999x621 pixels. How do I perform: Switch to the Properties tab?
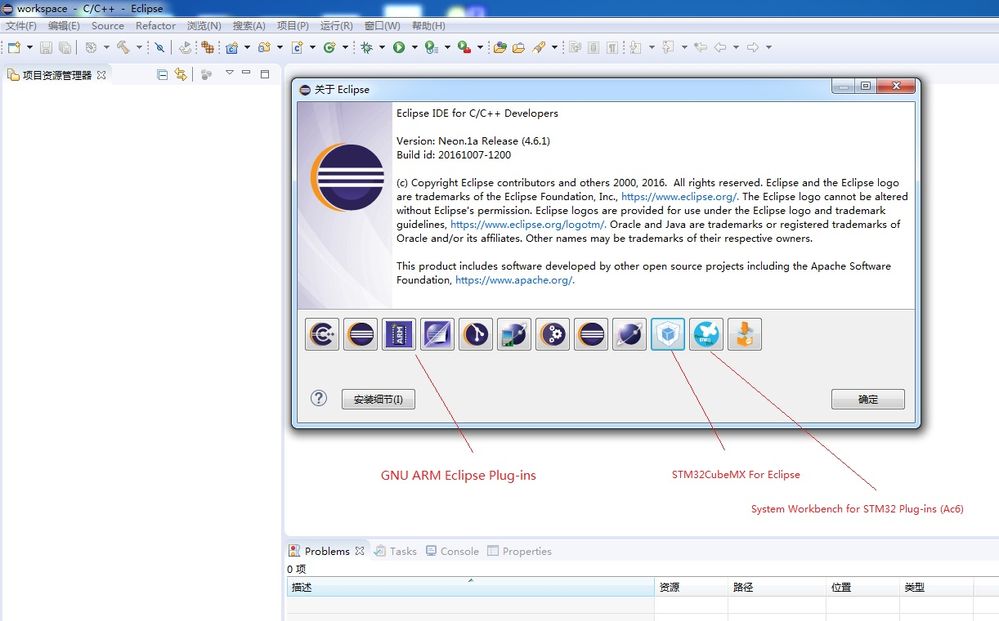520,551
